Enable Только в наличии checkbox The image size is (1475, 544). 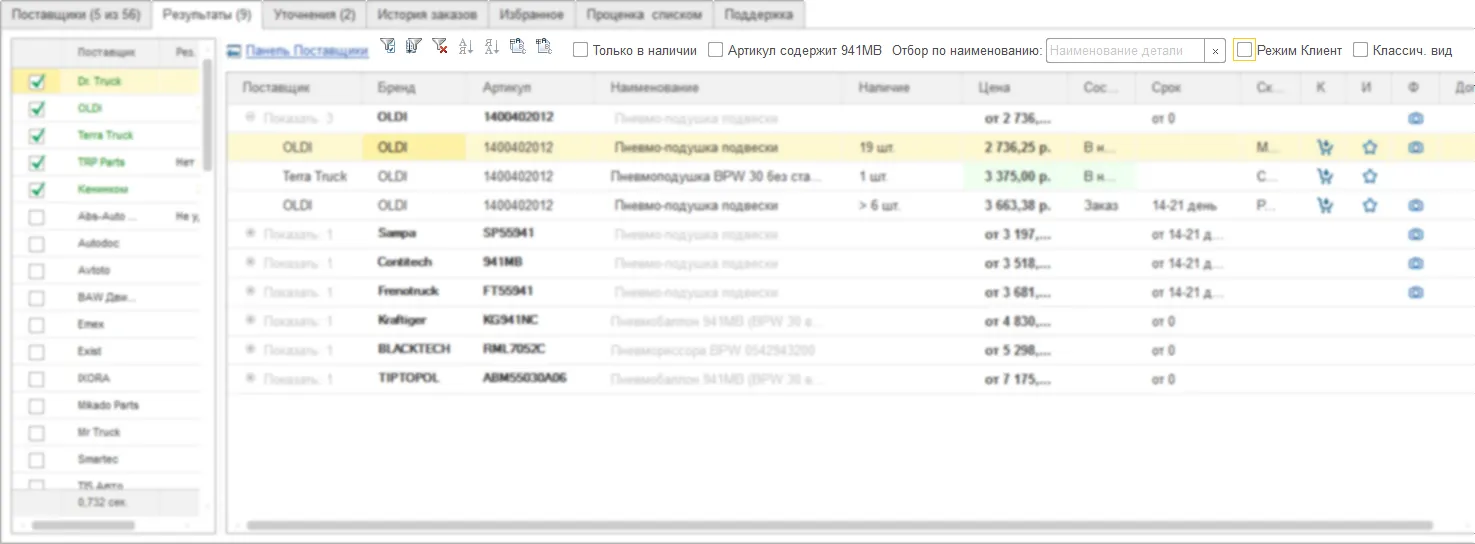coord(580,50)
